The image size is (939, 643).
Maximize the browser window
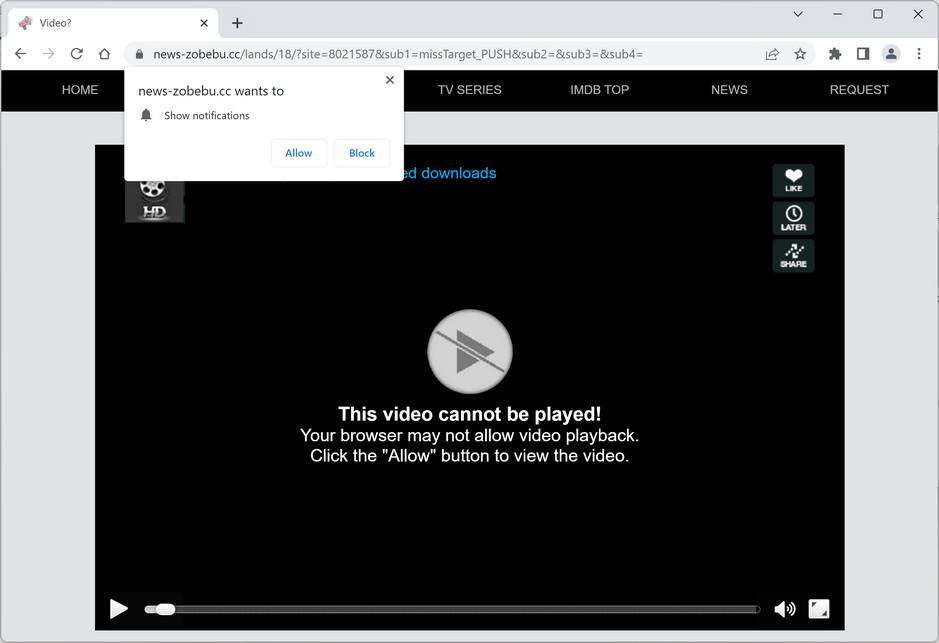coord(878,14)
